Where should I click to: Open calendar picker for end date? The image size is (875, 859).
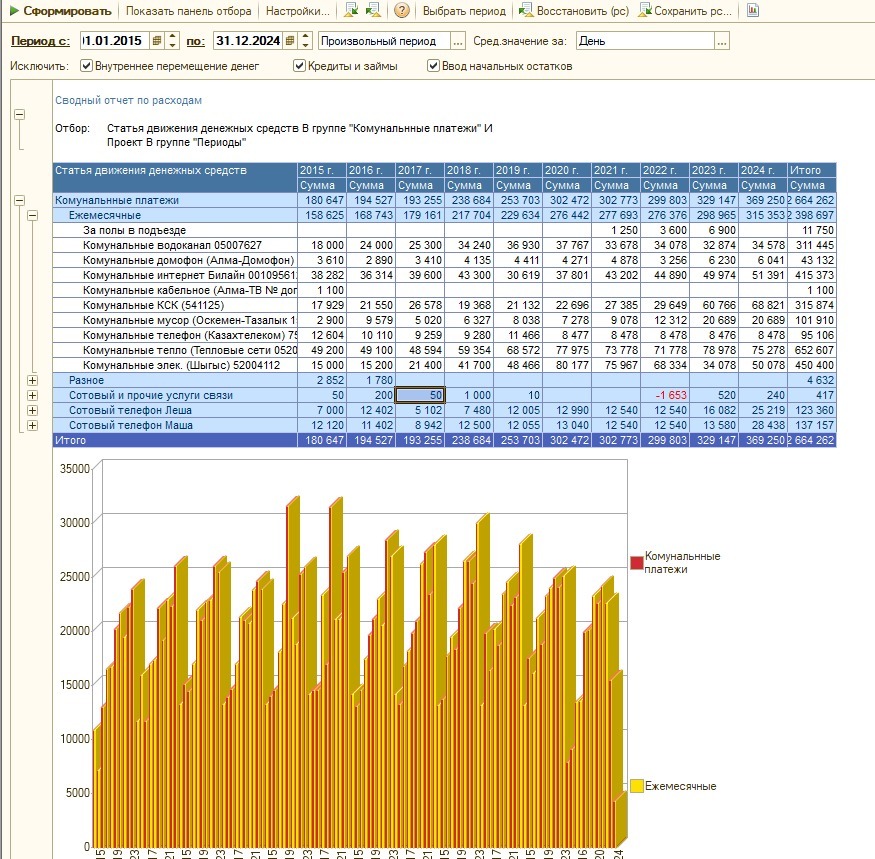pos(290,41)
